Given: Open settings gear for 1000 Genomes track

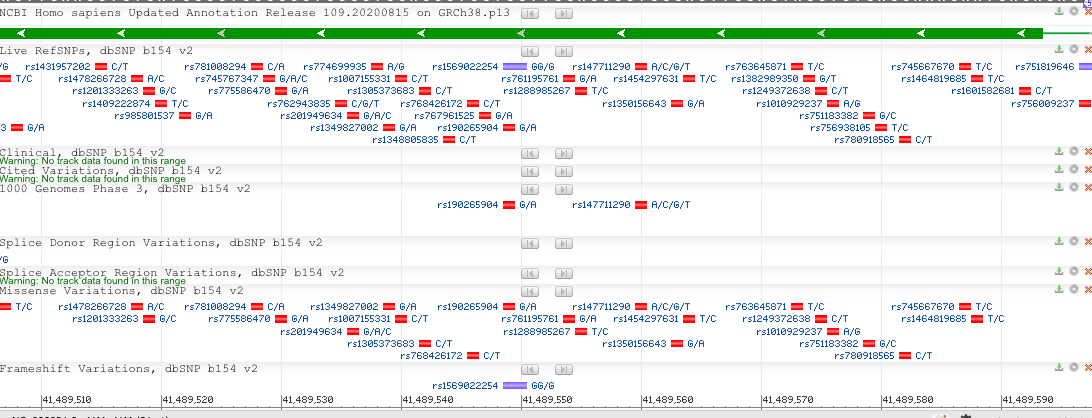Looking at the screenshot, I should 1074,187.
